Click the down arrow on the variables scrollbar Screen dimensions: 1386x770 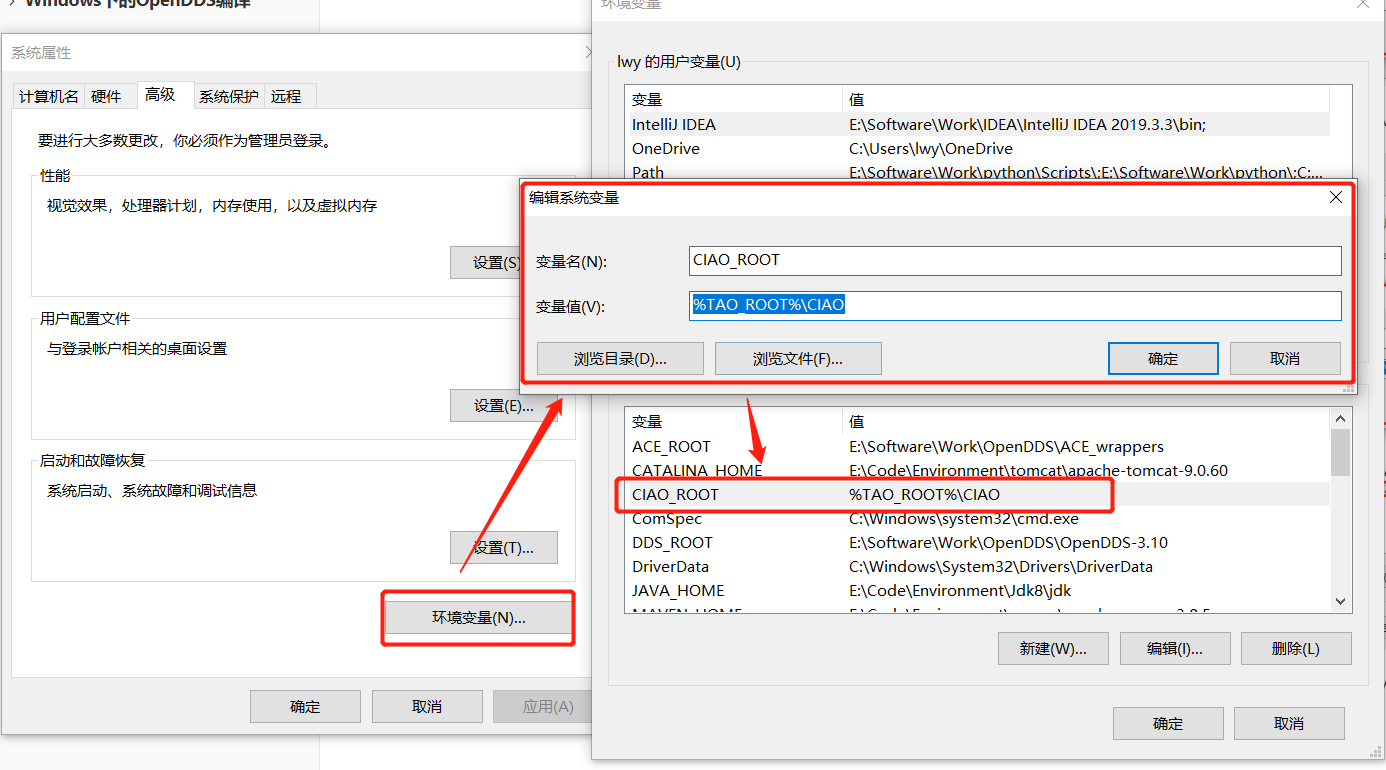pyautogui.click(x=1341, y=600)
